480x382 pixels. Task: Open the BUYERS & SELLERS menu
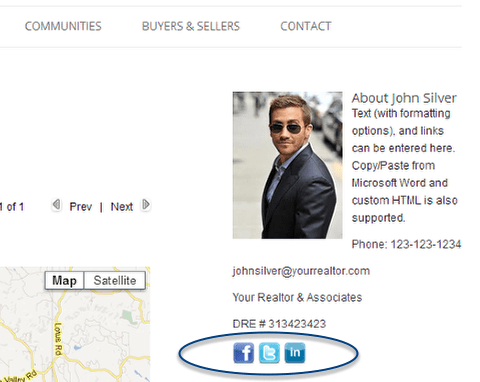pyautogui.click(x=191, y=26)
